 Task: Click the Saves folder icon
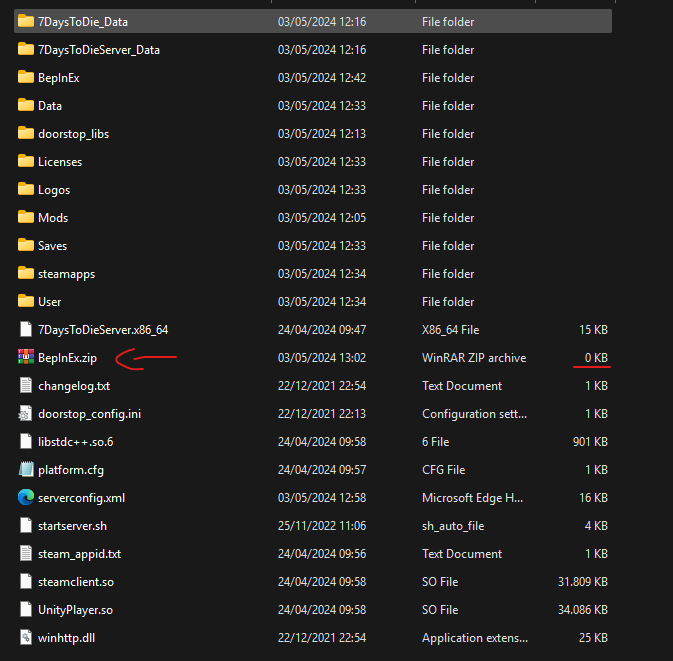click(26, 245)
